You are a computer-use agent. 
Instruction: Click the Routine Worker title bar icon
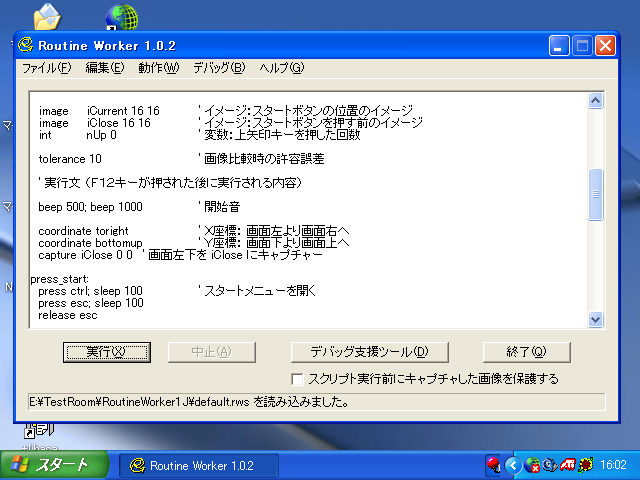[x=26, y=45]
